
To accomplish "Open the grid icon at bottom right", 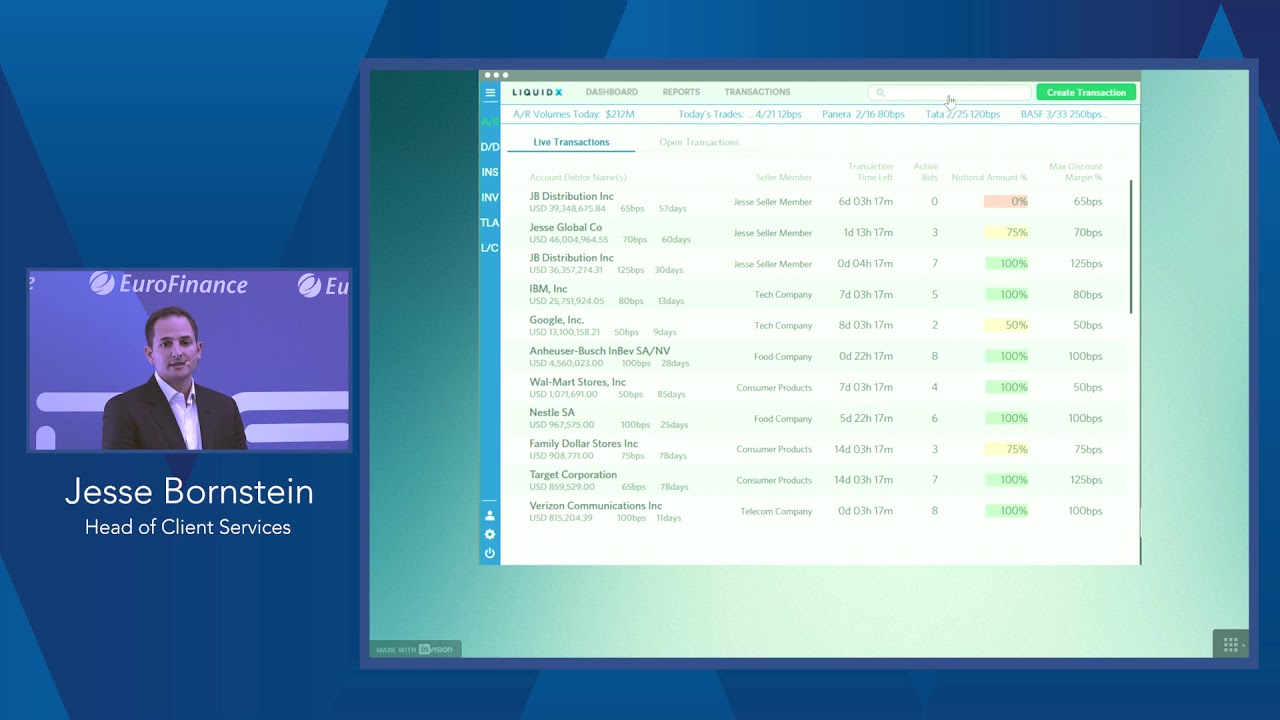I will (1231, 644).
